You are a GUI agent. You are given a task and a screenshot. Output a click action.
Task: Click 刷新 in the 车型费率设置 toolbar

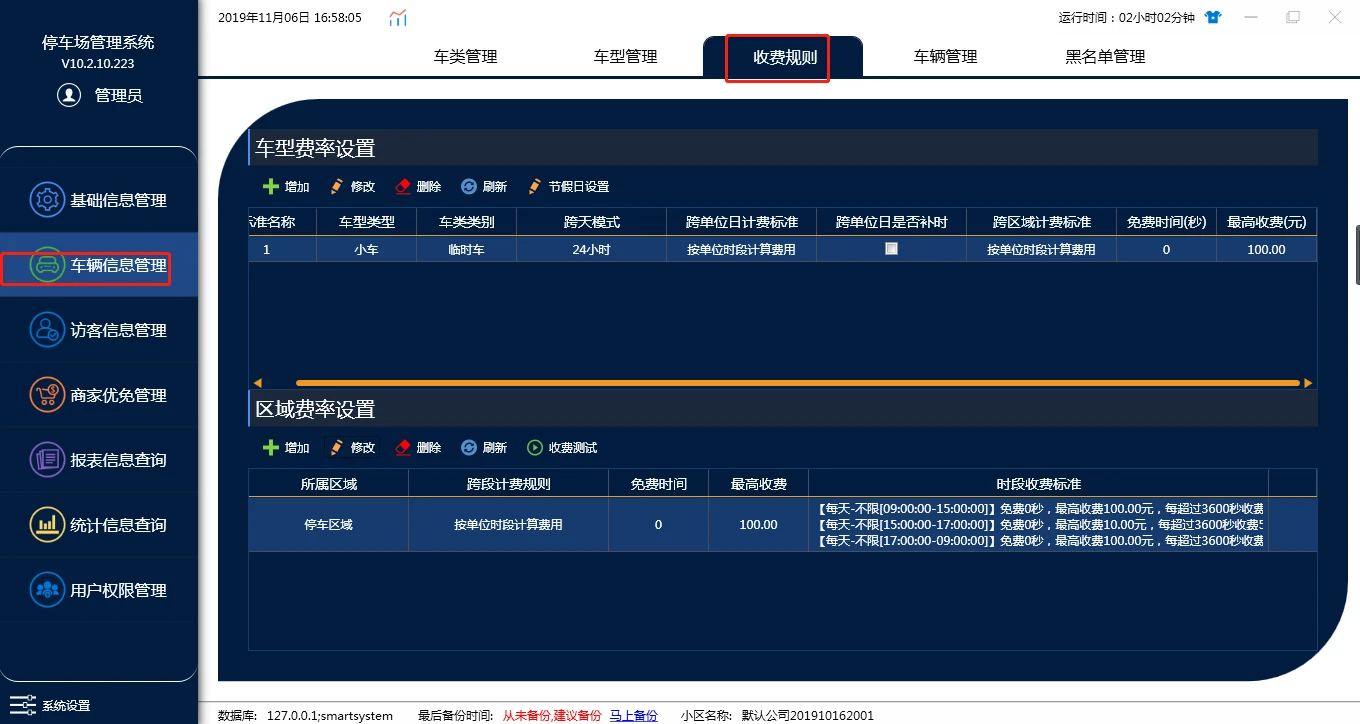pyautogui.click(x=484, y=187)
